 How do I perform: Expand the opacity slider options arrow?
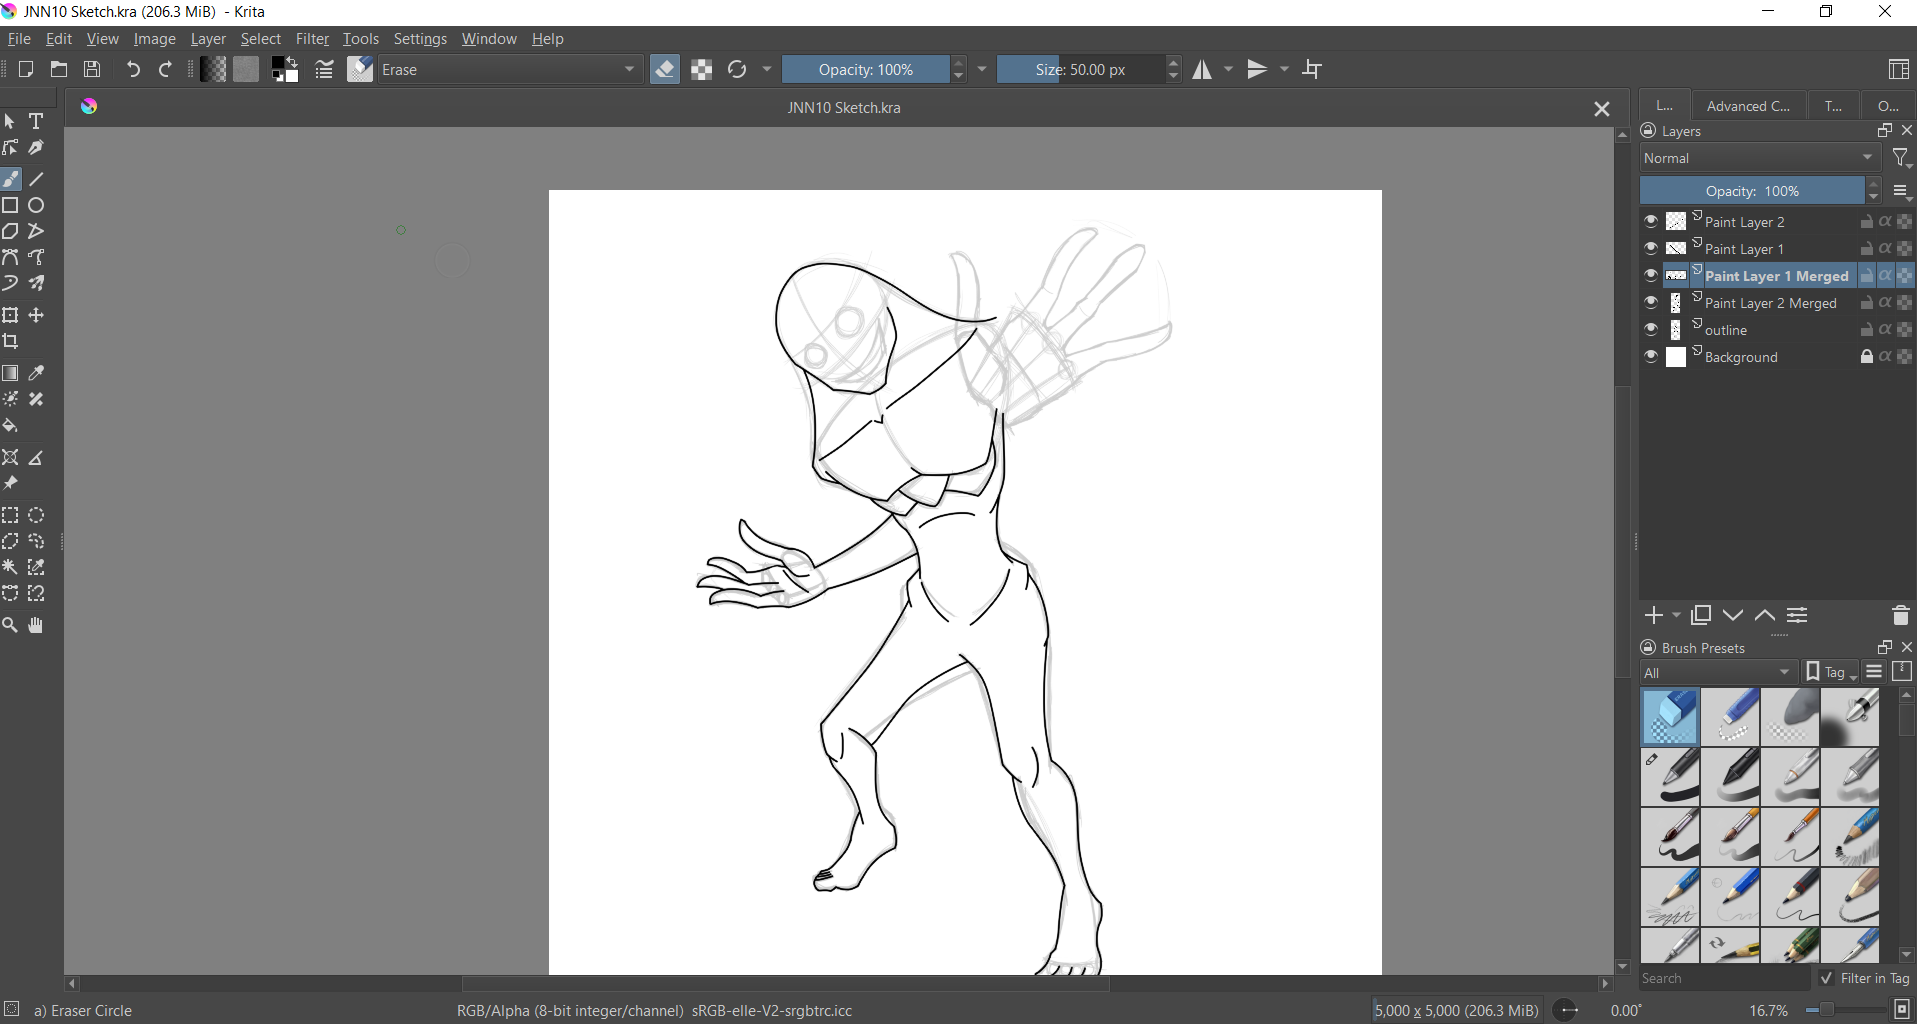pos(982,69)
